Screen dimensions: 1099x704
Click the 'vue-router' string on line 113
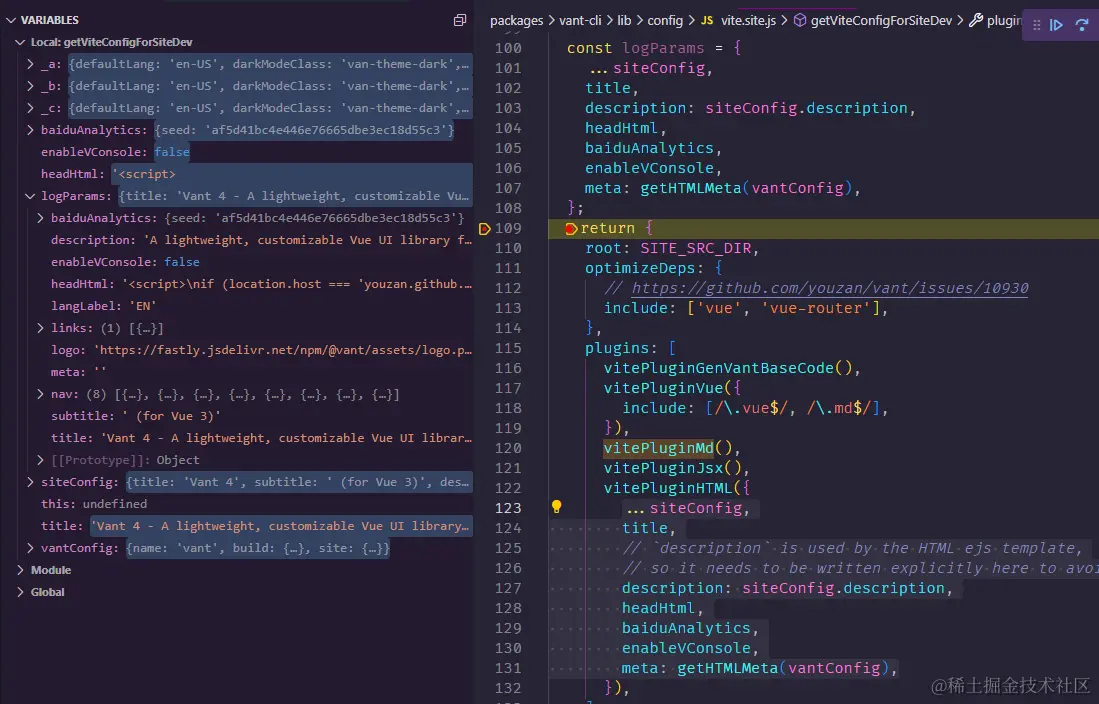816,308
